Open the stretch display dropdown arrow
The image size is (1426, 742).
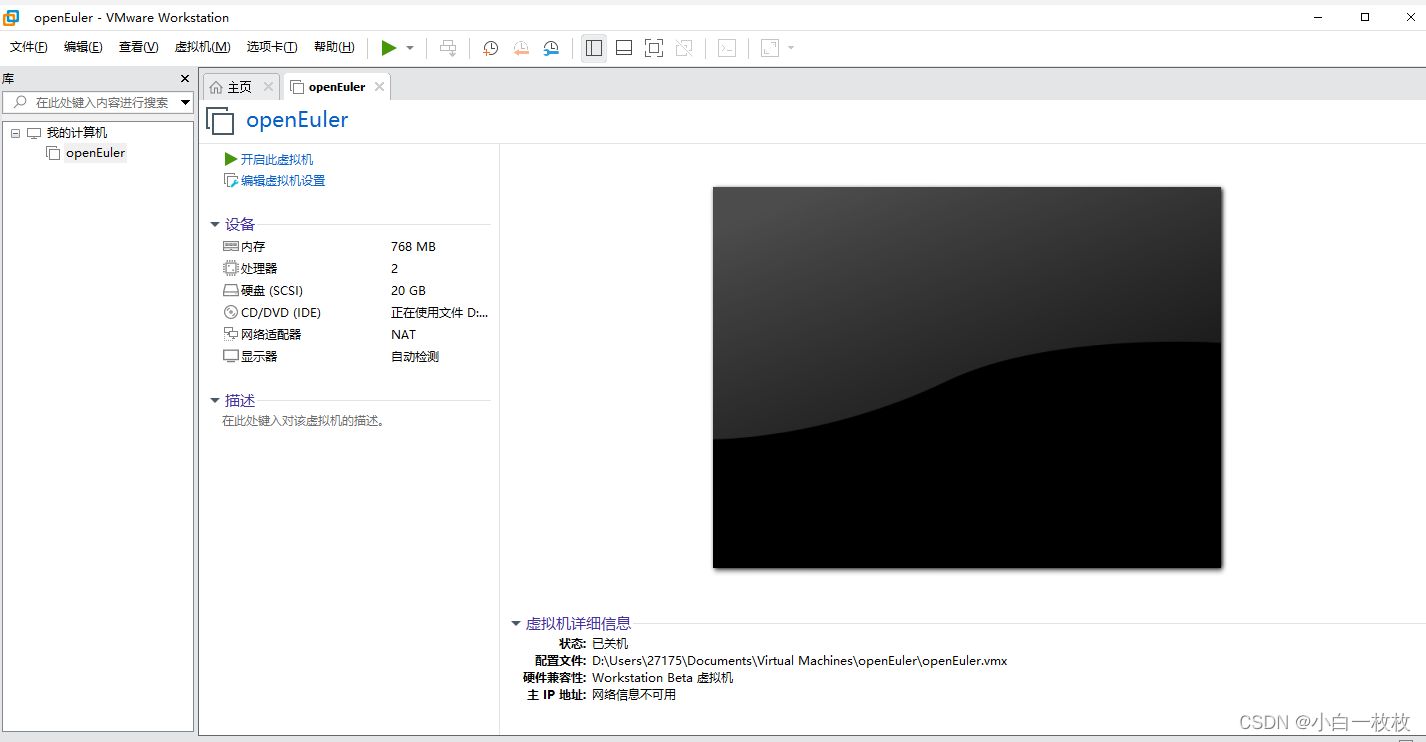click(x=791, y=48)
